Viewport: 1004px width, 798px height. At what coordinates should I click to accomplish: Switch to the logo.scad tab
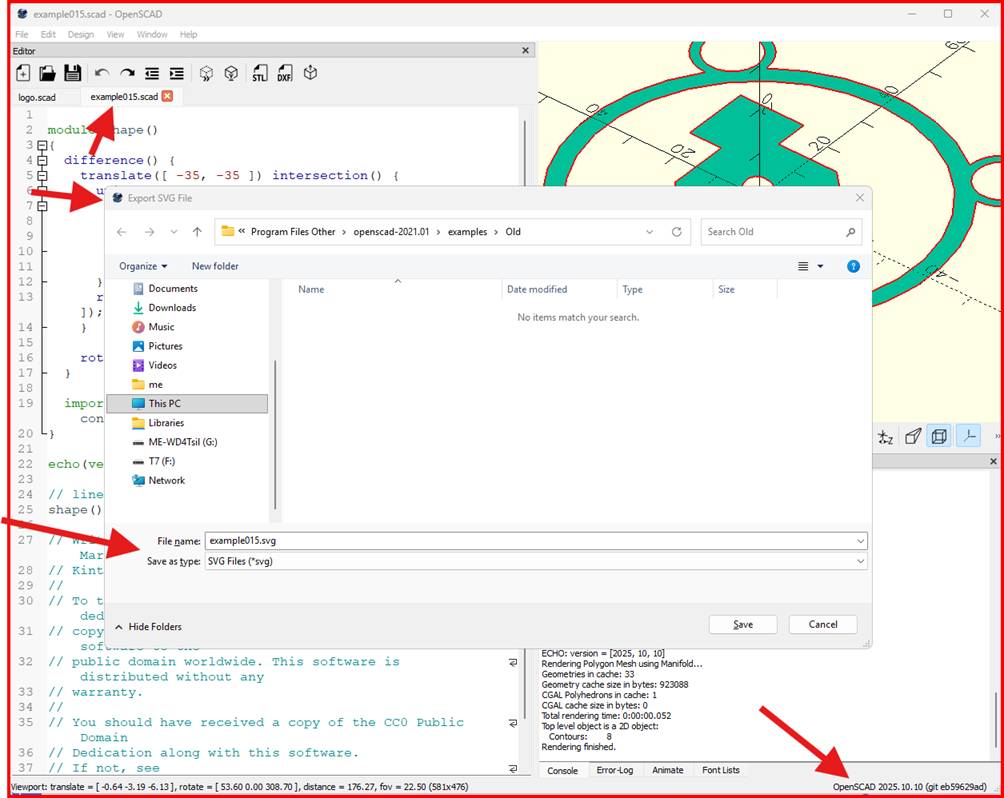coord(38,97)
